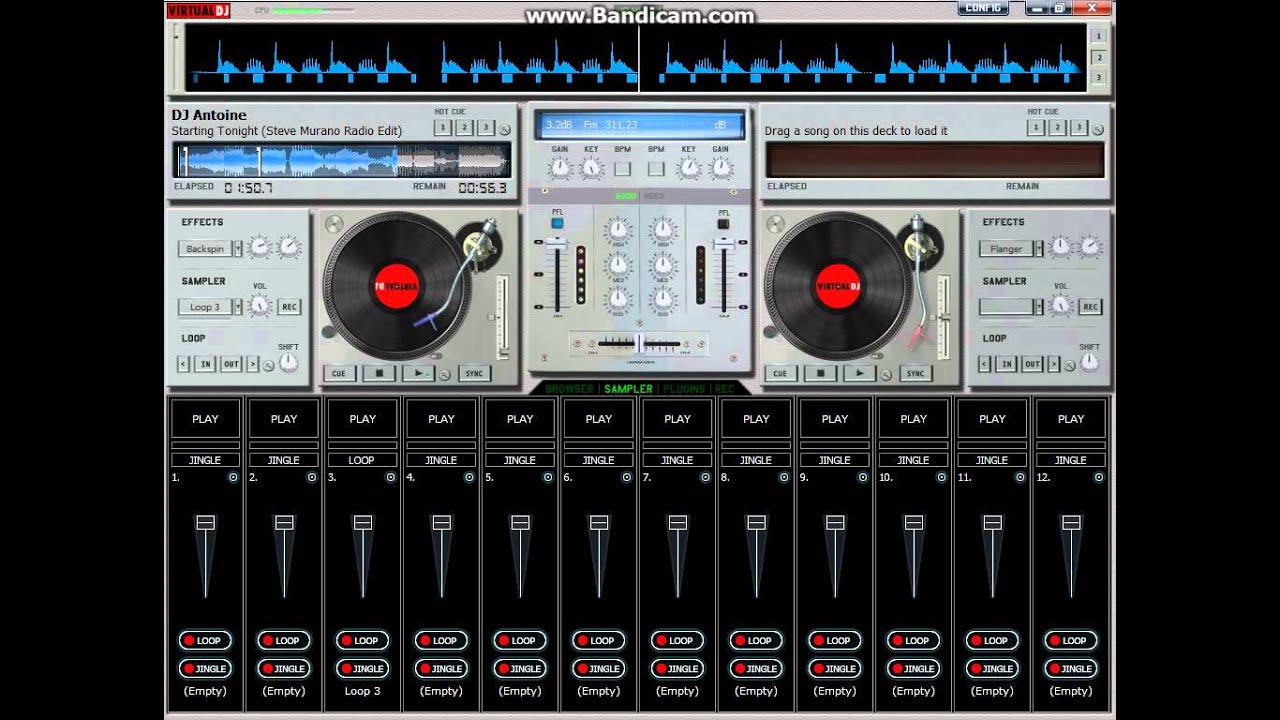The image size is (1280, 720).
Task: Click the left channel volume fader
Action: click(556, 246)
